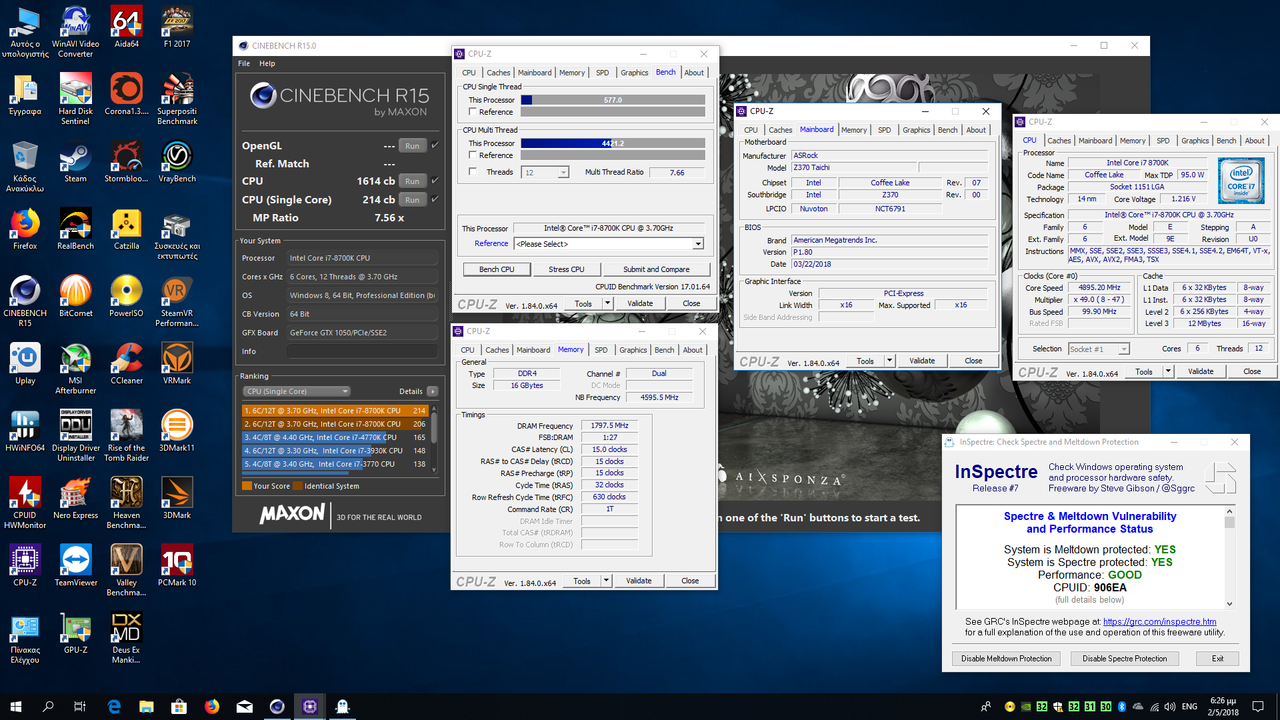Open Hard Disk Sentinel desktop shortcut
Viewport: 1280px width, 720px height.
click(x=76, y=99)
